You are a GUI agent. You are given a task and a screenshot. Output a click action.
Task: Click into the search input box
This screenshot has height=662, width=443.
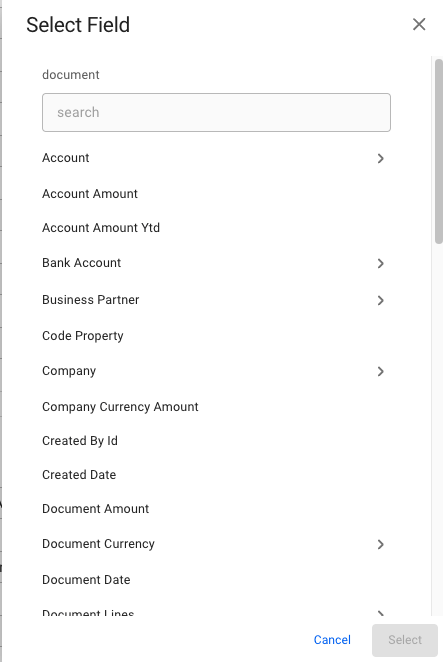216,112
